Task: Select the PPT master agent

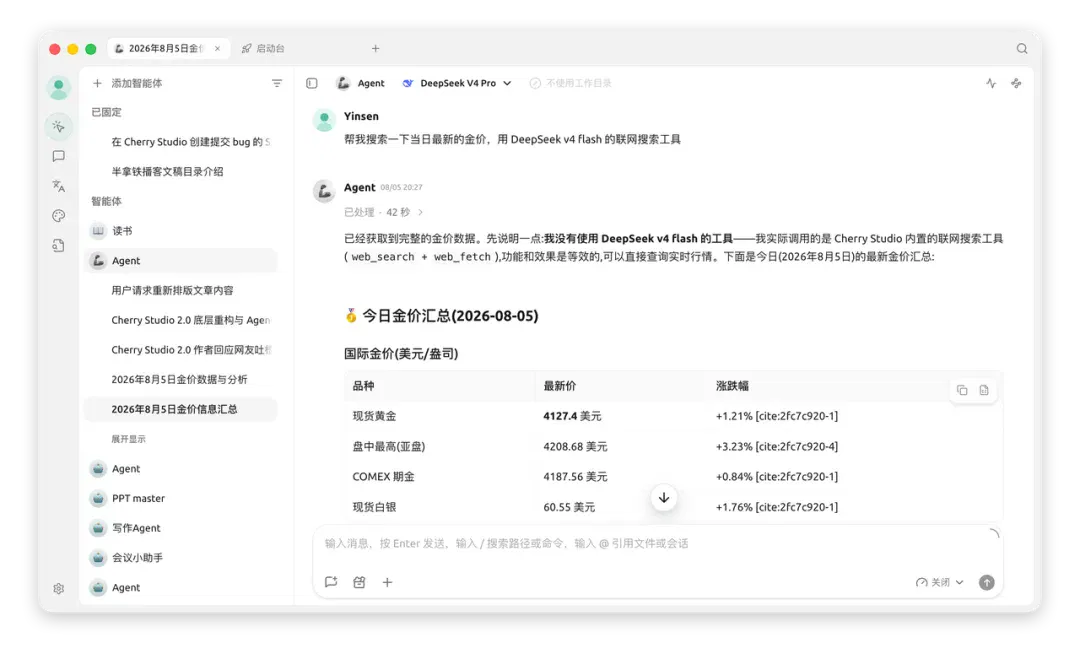Action: 181,499
